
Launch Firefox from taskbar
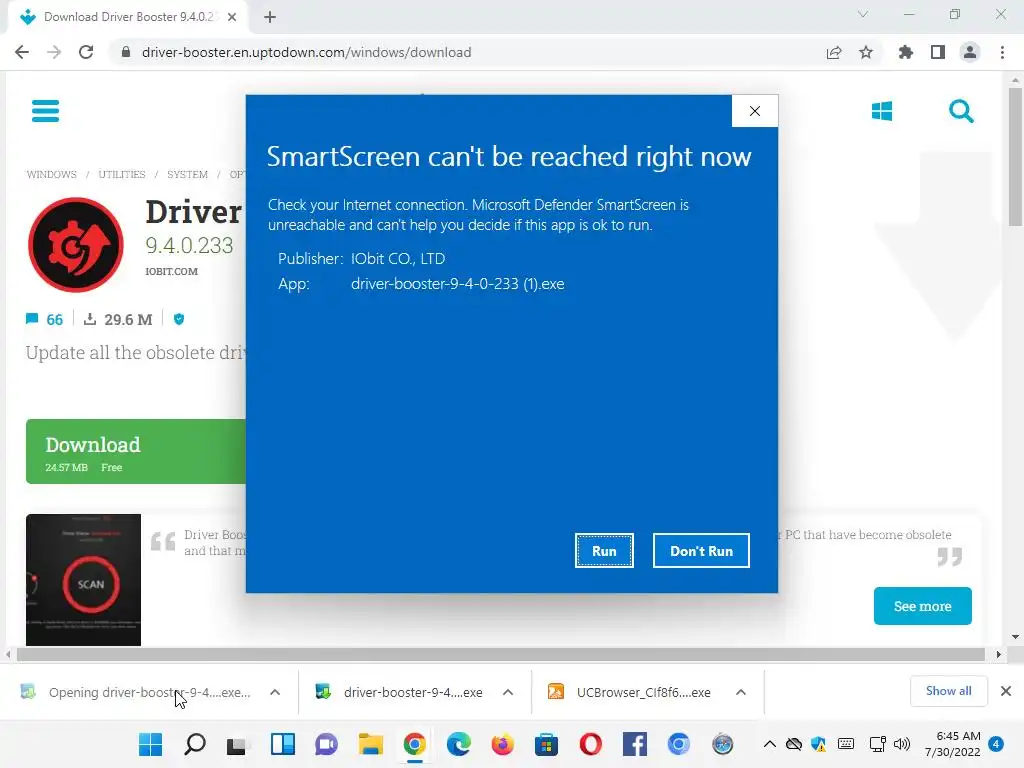click(x=502, y=744)
